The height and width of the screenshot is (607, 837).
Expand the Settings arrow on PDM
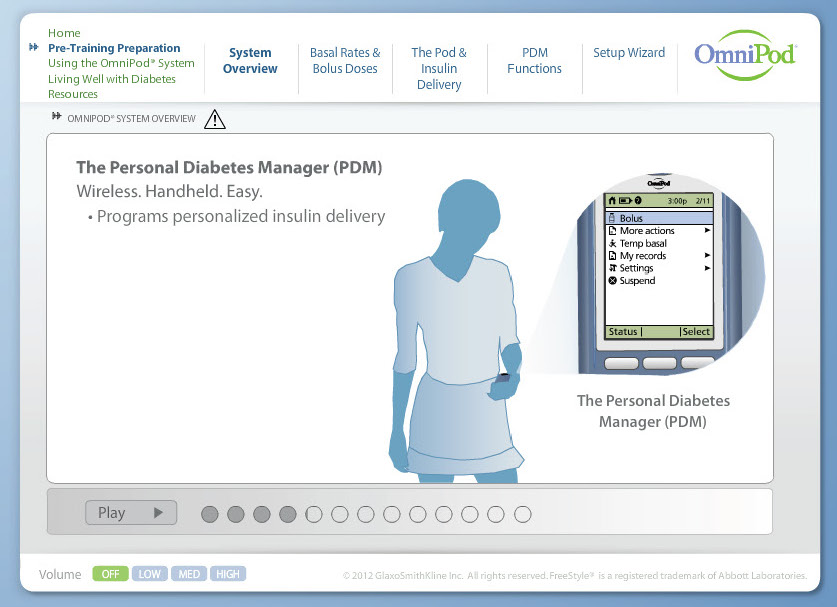[x=707, y=268]
